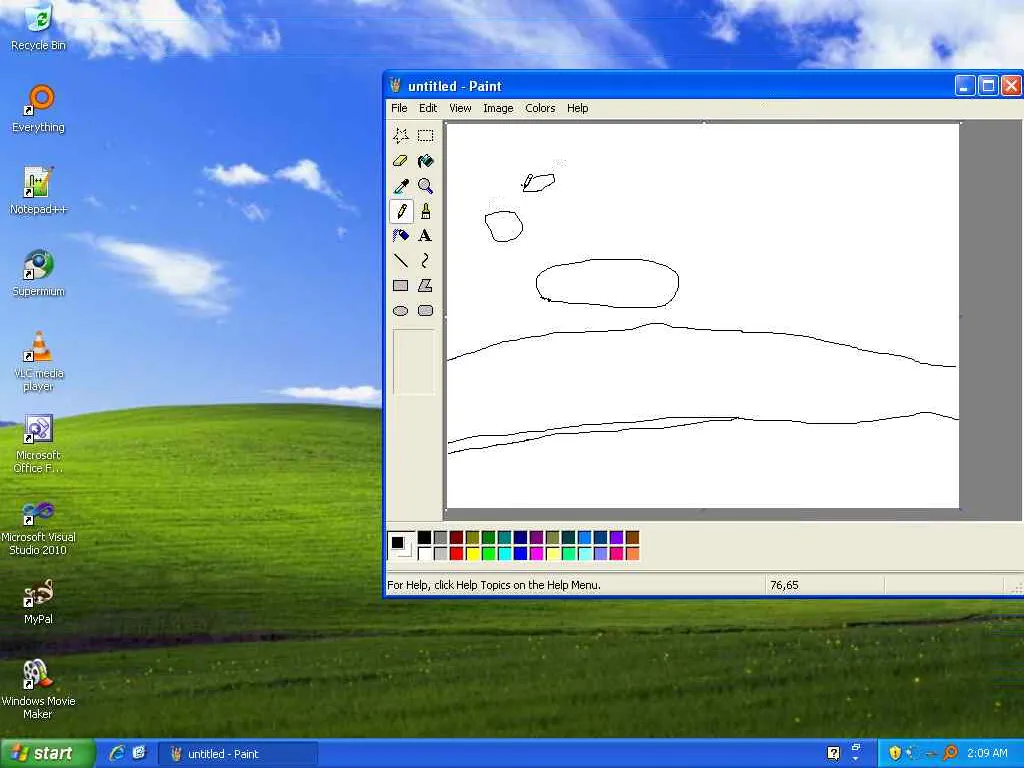Choose the bright red color swatch
This screenshot has height=768, width=1024.
[456, 554]
